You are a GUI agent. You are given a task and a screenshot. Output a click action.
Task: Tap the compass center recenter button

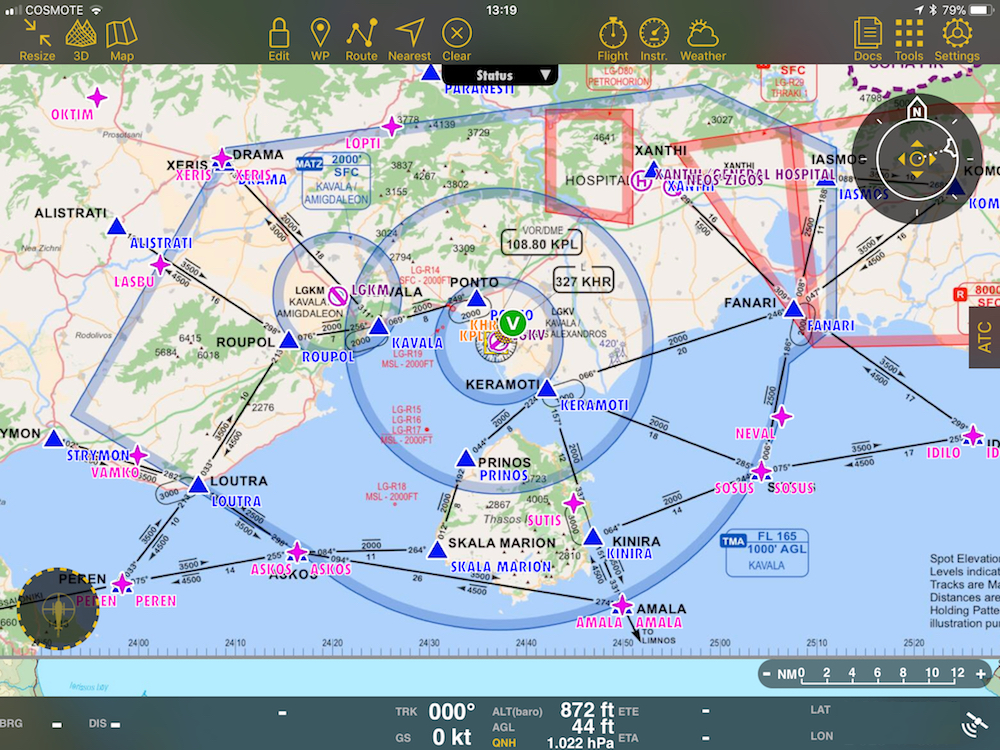click(x=916, y=159)
